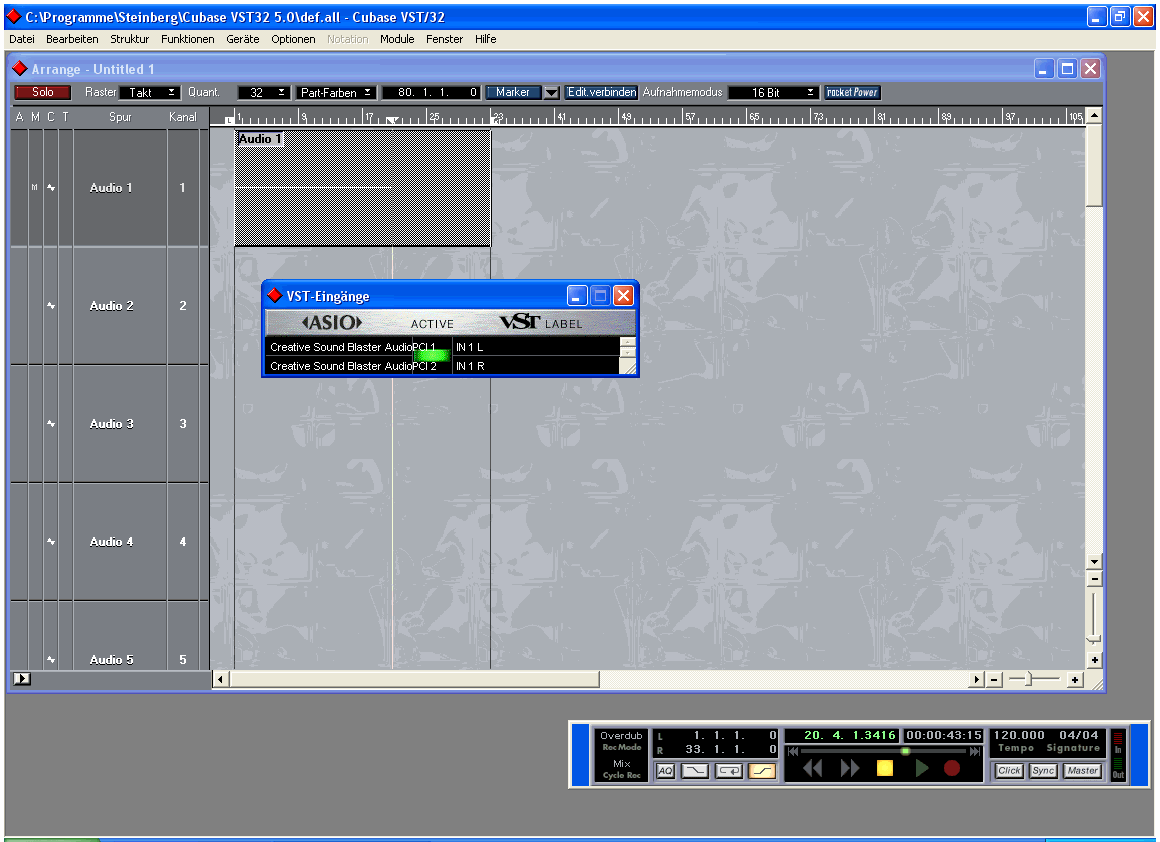Toggle the Master tempo button
The height and width of the screenshot is (842, 1160).
pyautogui.click(x=1082, y=771)
